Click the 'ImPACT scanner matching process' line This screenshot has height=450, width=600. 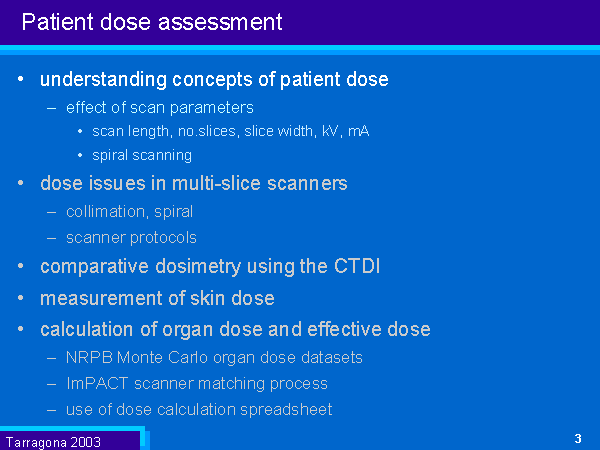pyautogui.click(x=197, y=383)
